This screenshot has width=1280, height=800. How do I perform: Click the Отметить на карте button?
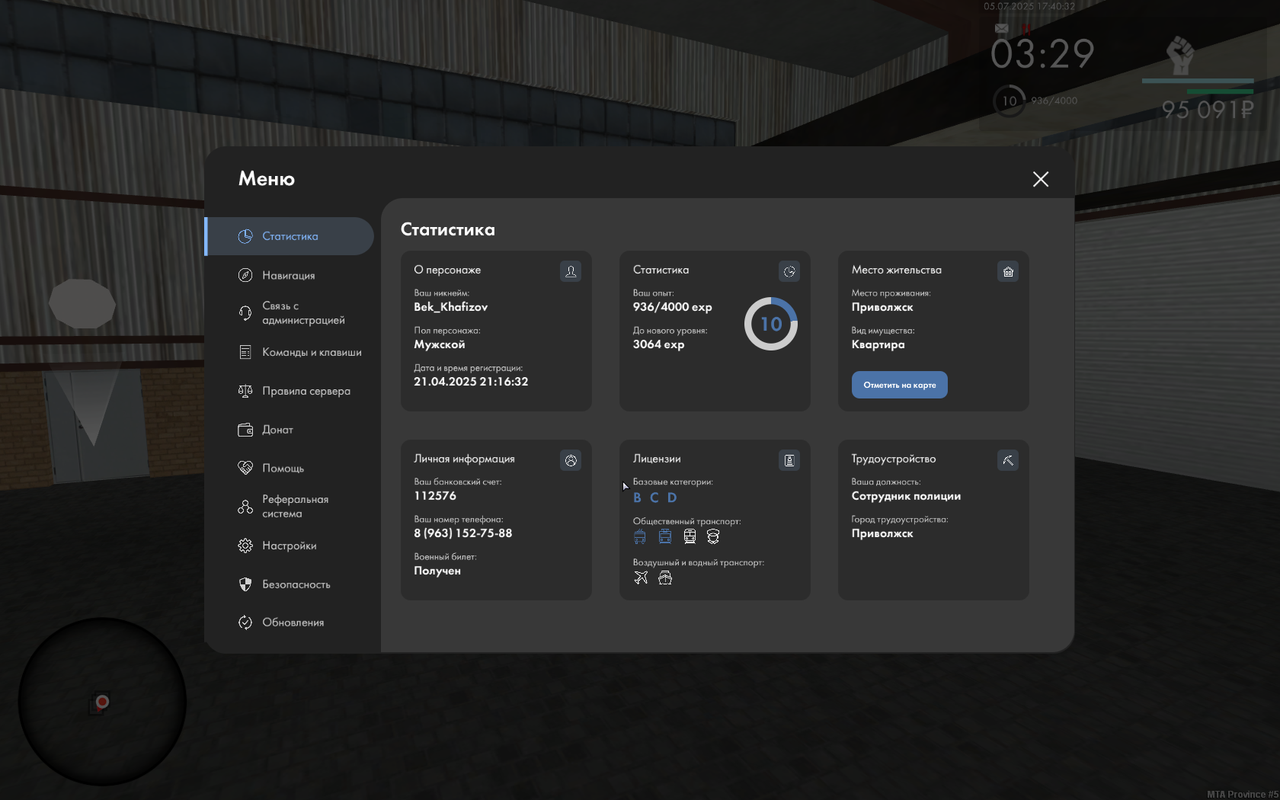coord(899,385)
